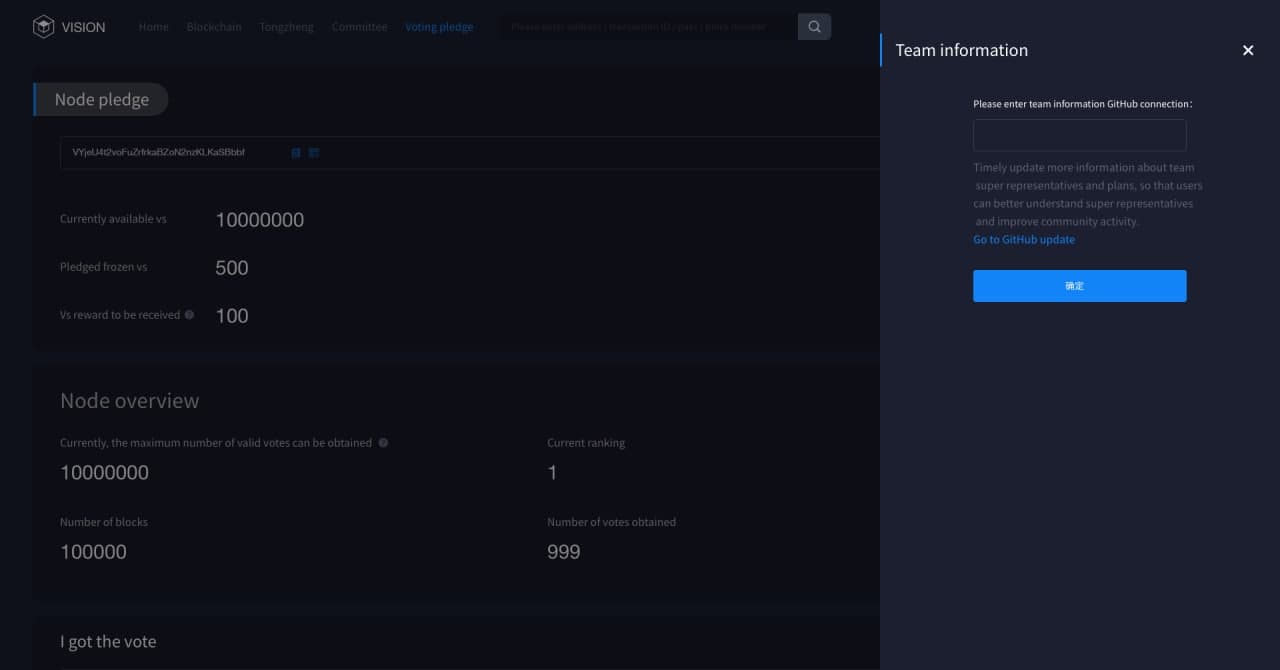Viewport: 1280px width, 670px height.
Task: Click the VISION brand name text
Action: click(x=83, y=27)
